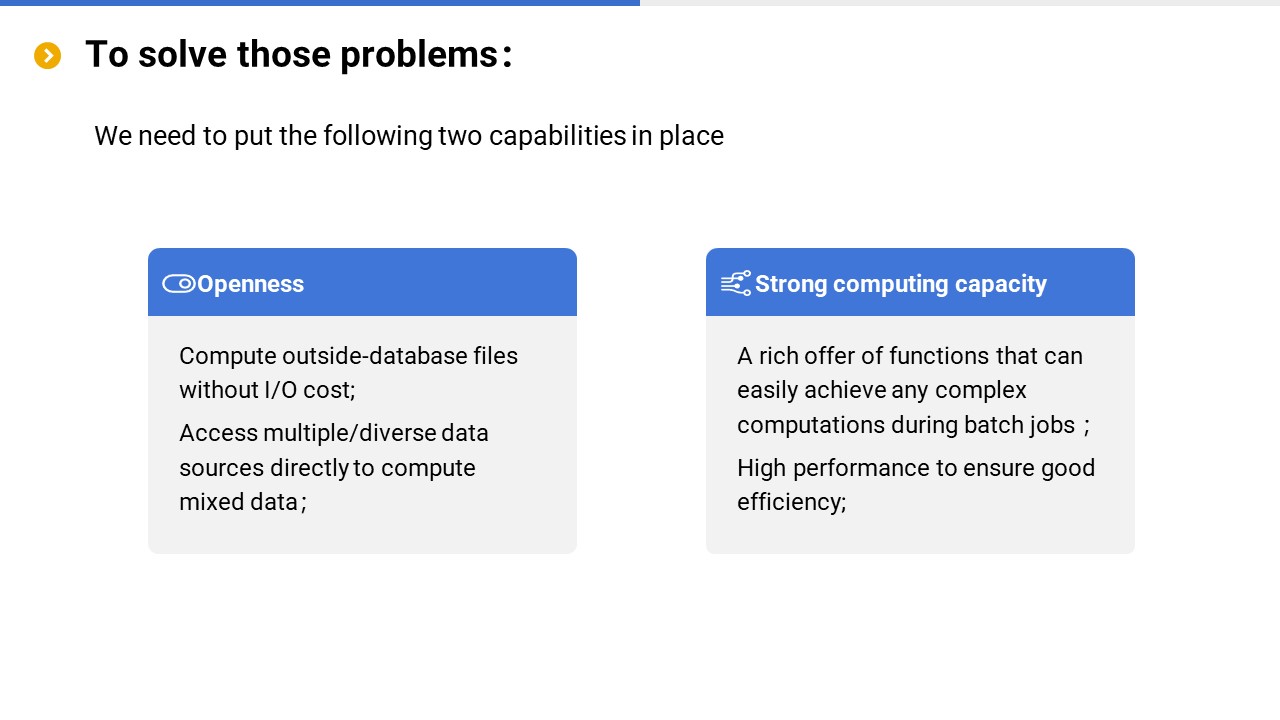
Task: Click the 'High performance to ensure good efficiency' paragraph
Action: 915,484
